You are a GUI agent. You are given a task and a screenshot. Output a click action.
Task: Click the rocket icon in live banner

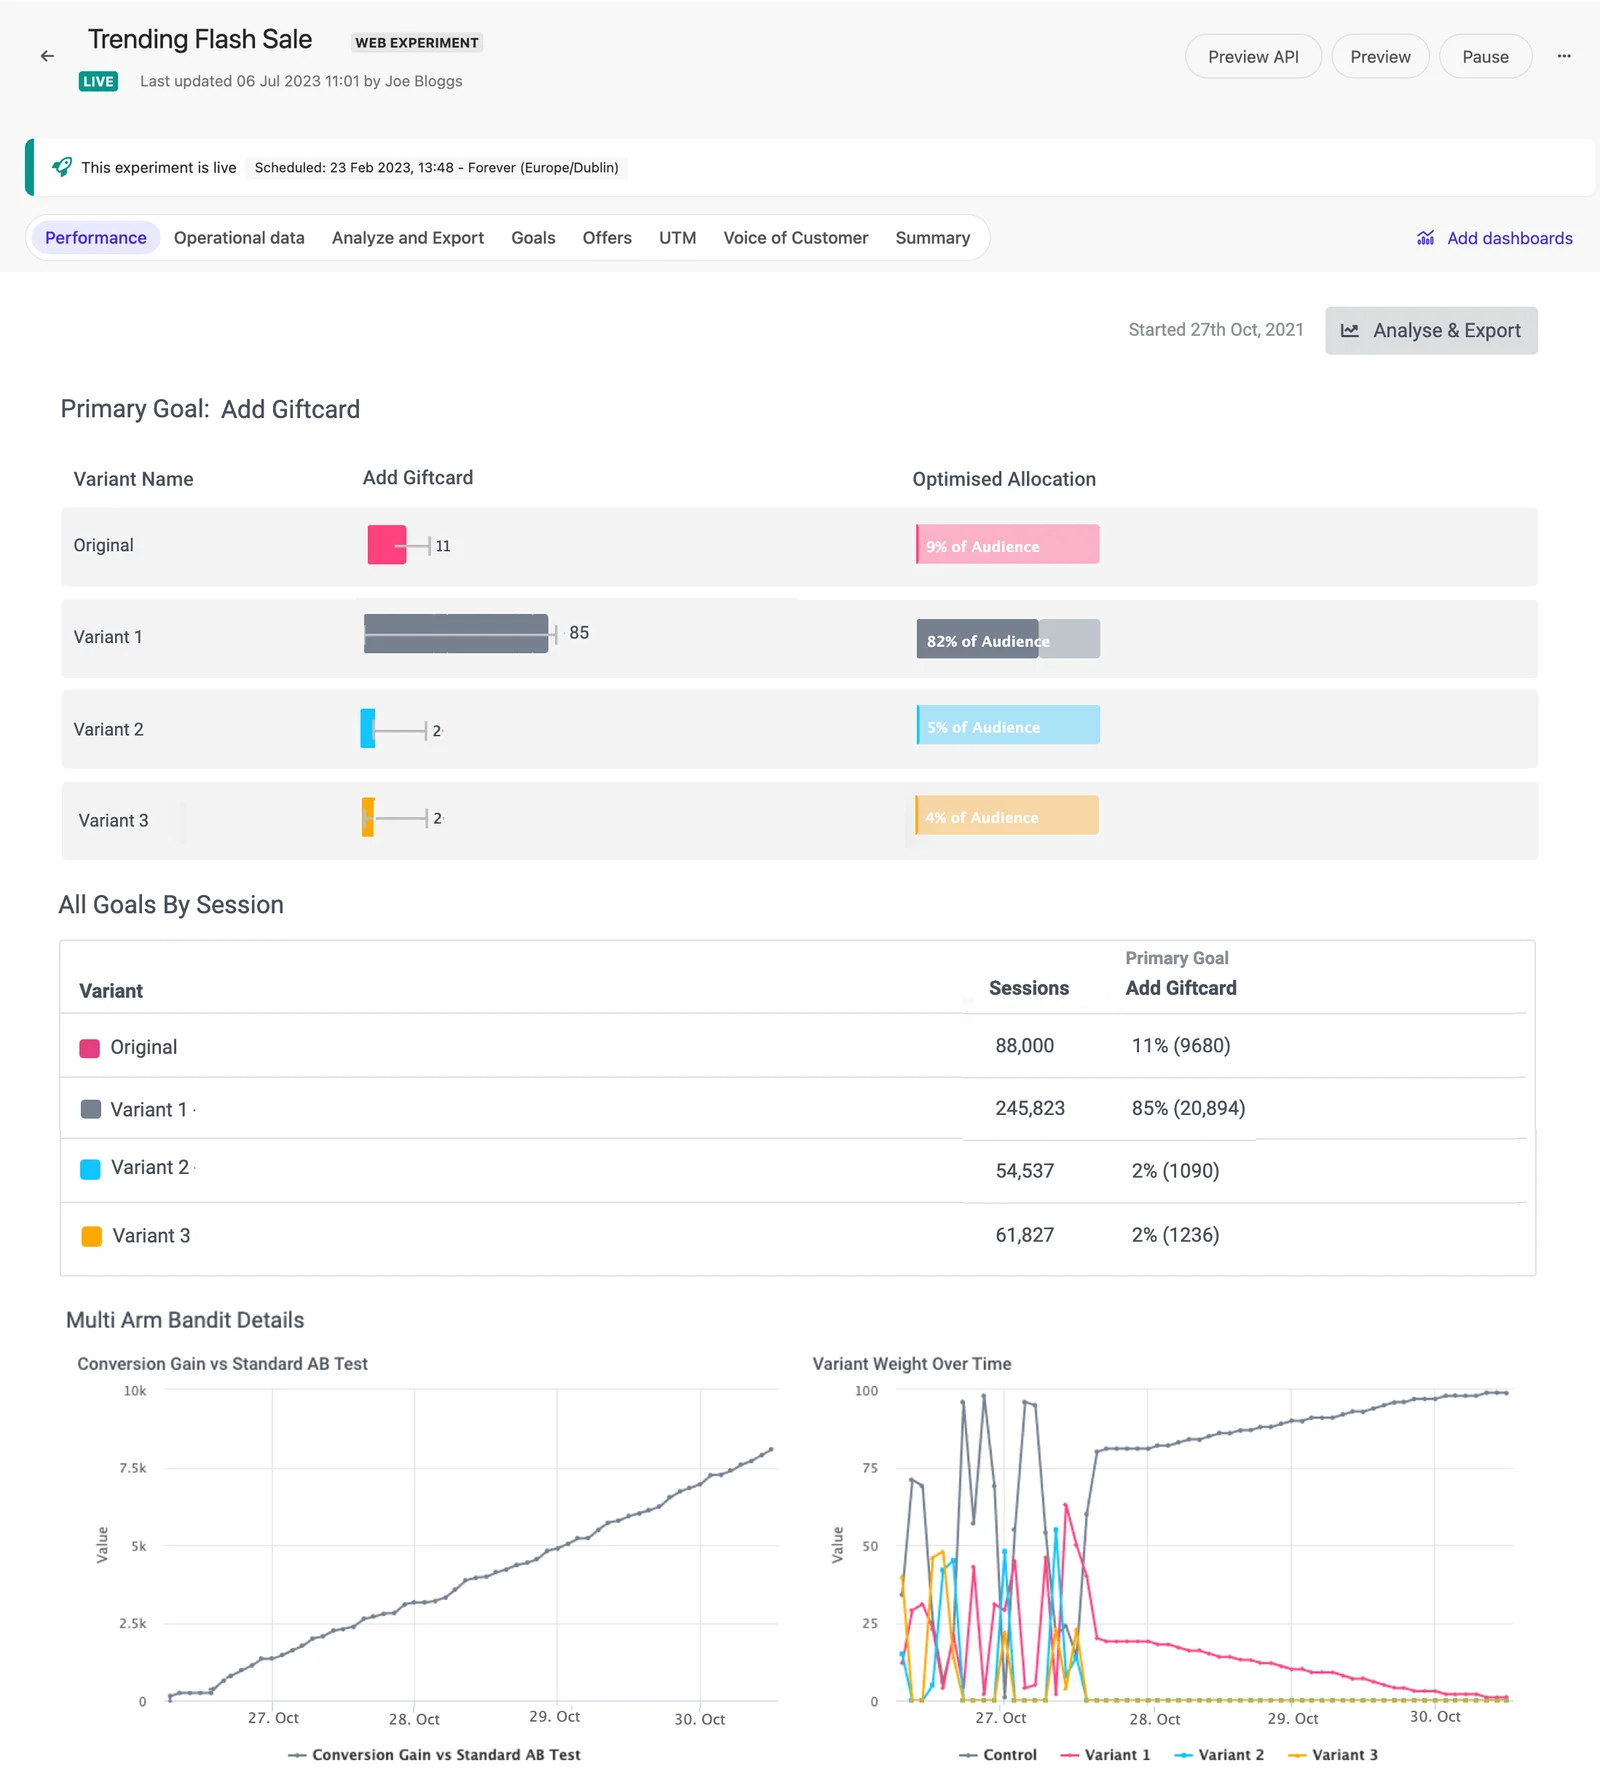62,167
